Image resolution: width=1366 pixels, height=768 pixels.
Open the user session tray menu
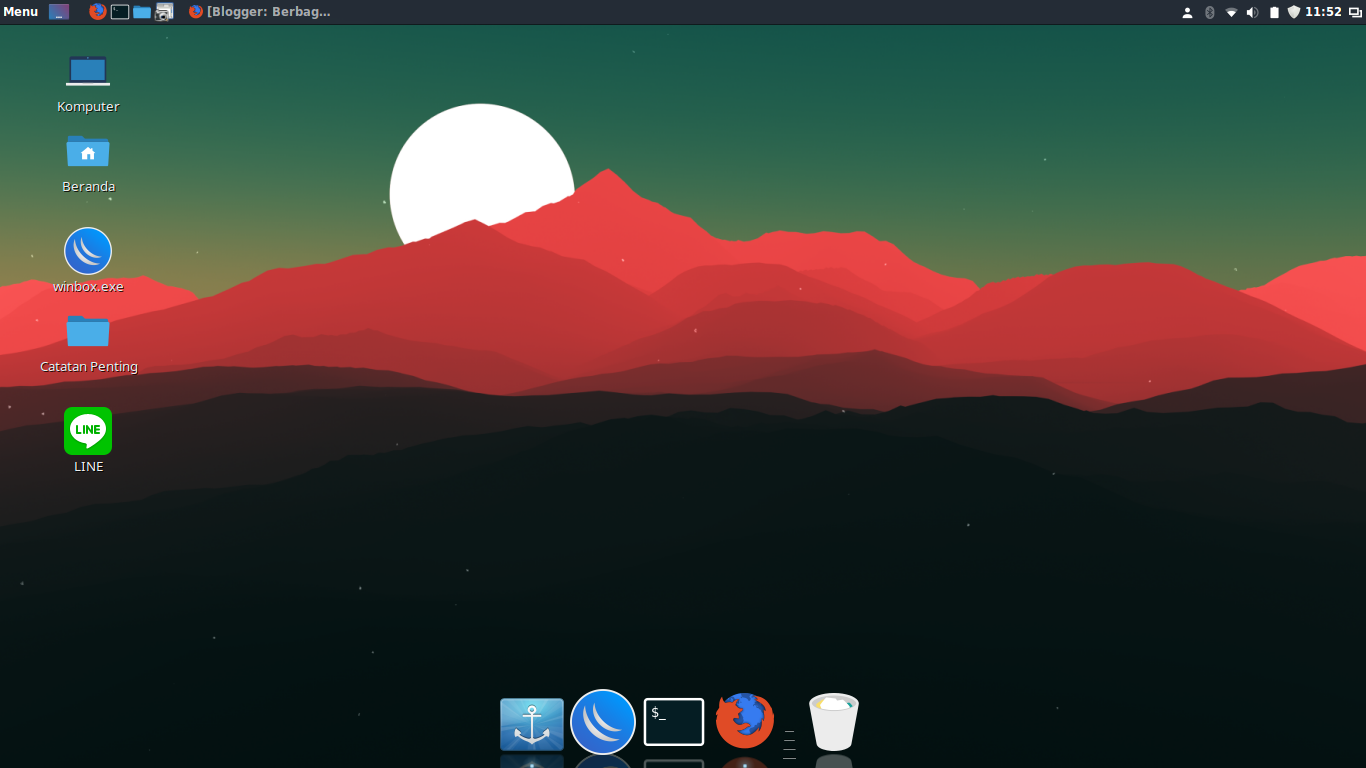(1187, 12)
